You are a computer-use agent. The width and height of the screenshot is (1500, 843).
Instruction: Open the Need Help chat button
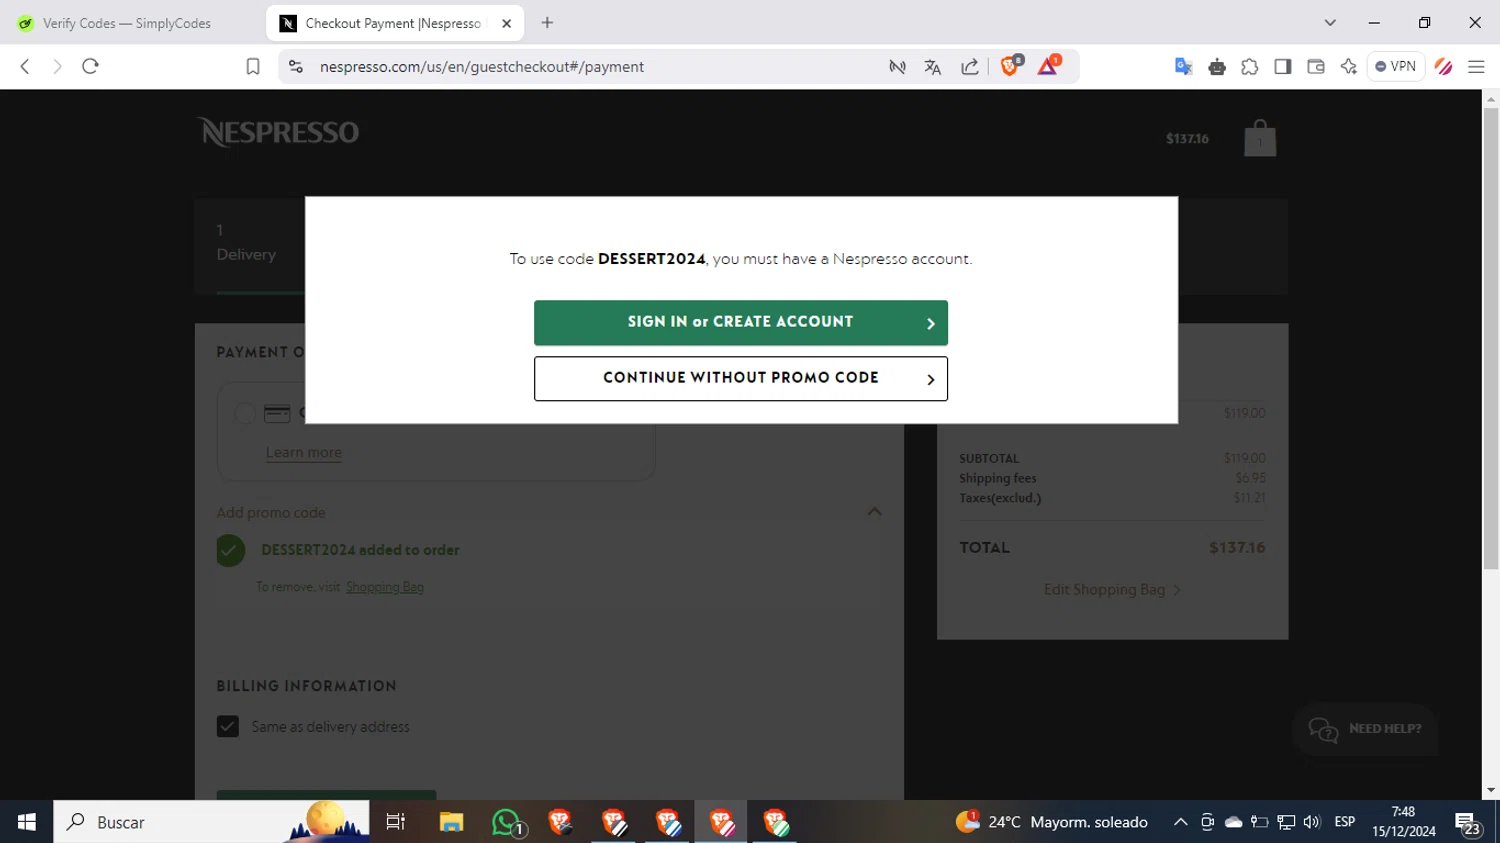(1365, 729)
